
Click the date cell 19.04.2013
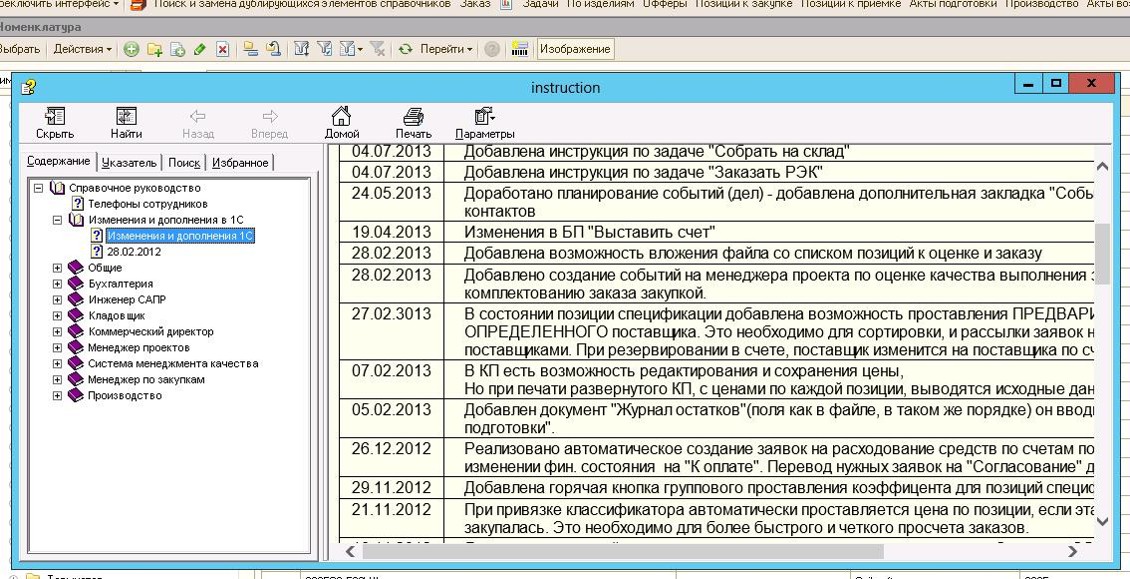pyautogui.click(x=391, y=232)
